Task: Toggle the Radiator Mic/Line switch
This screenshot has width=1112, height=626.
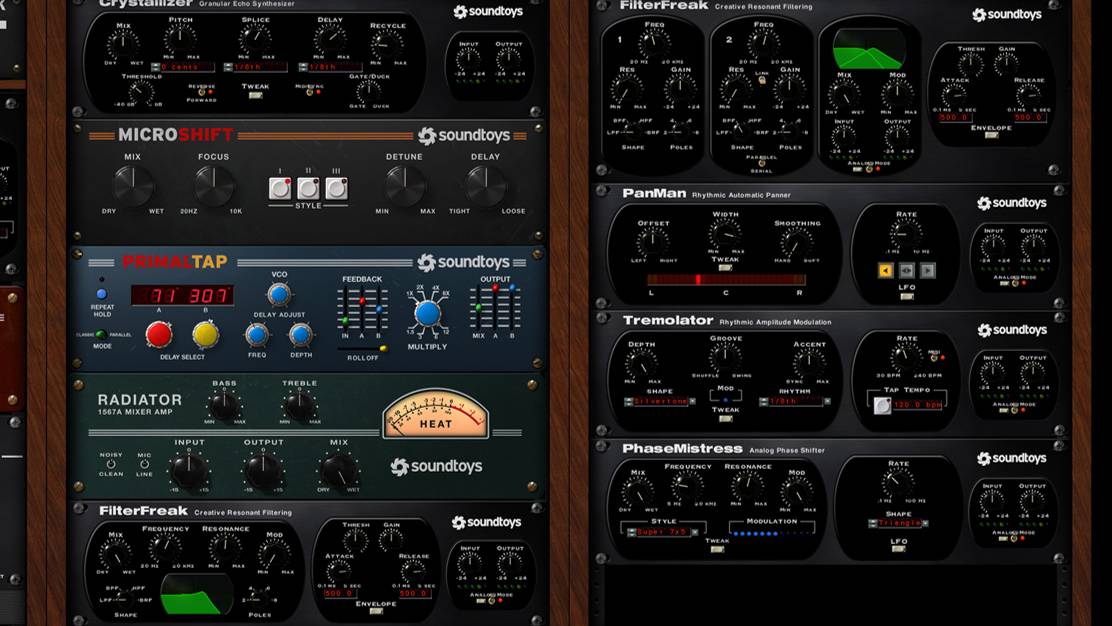Action: point(144,464)
